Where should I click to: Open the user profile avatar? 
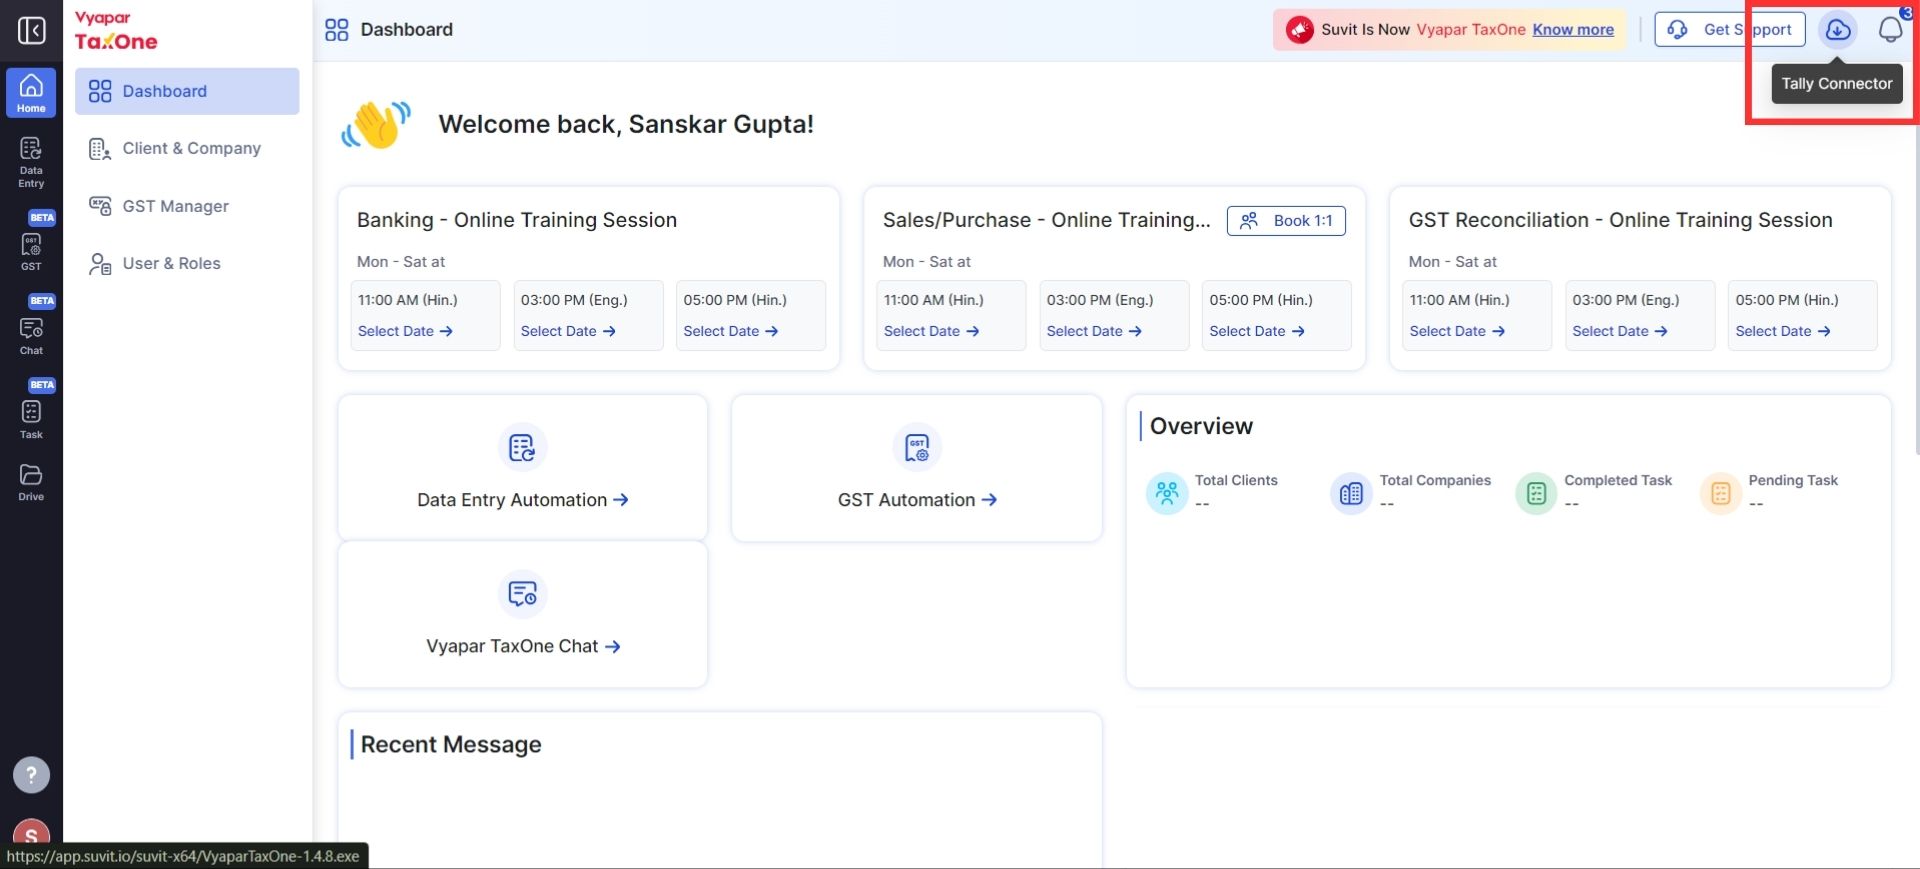click(x=31, y=836)
